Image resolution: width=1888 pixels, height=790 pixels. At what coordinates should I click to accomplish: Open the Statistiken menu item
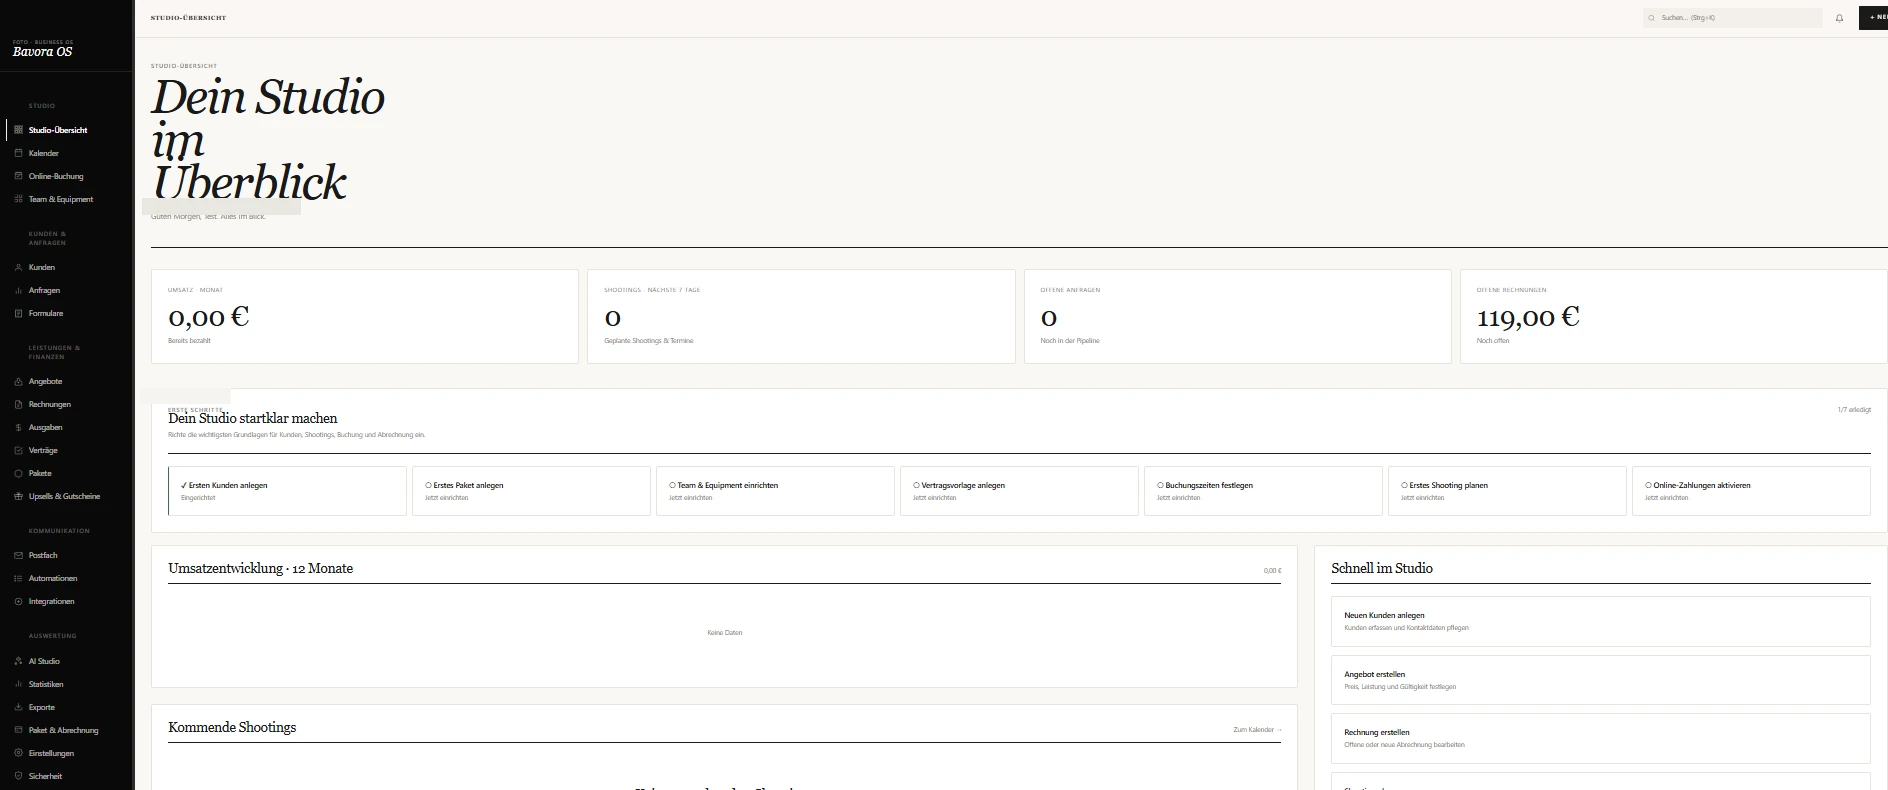[67, 684]
